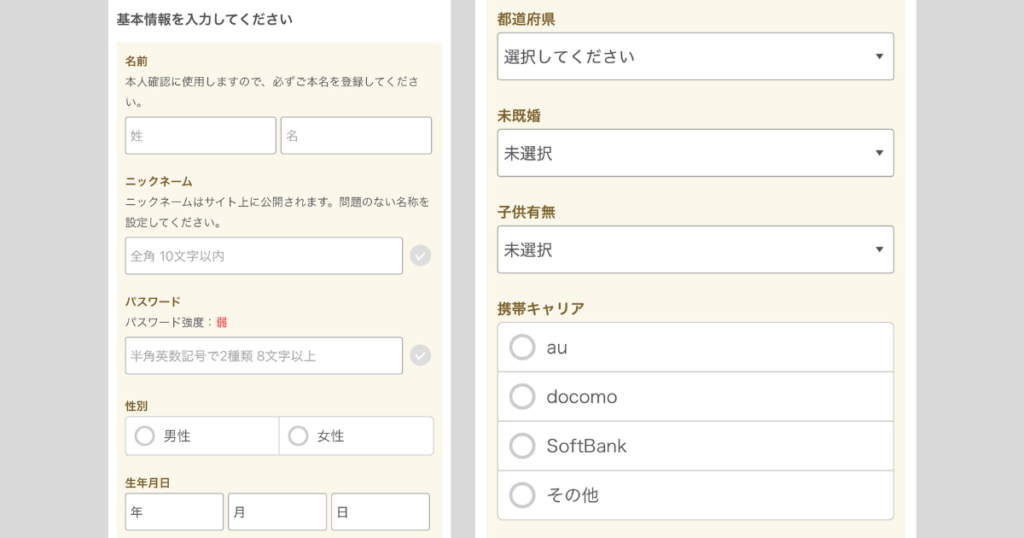Click the birth month 月 field
Viewport: 1024px width, 538px height.
point(278,512)
